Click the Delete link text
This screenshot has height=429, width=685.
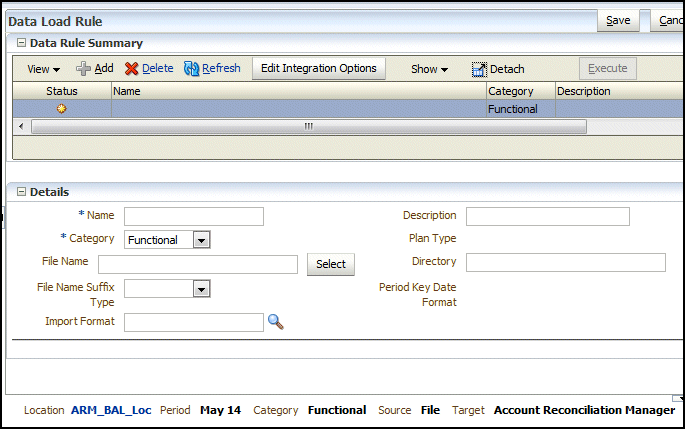(158, 68)
